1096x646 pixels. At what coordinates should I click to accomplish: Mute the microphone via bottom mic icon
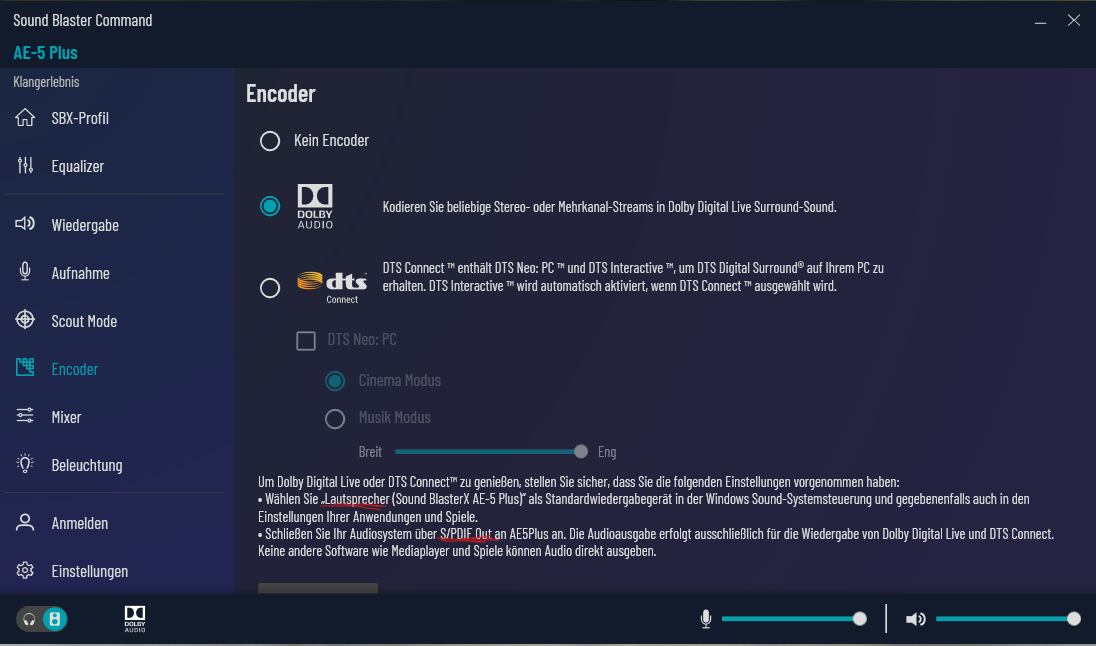click(x=706, y=619)
